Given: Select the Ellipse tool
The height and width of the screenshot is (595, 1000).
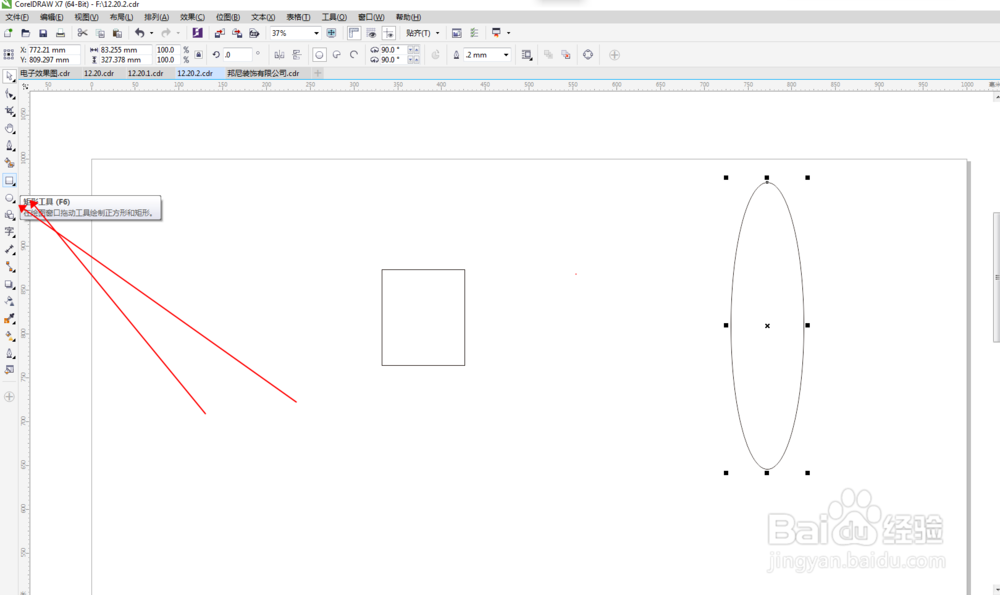Looking at the screenshot, I should click(9, 198).
